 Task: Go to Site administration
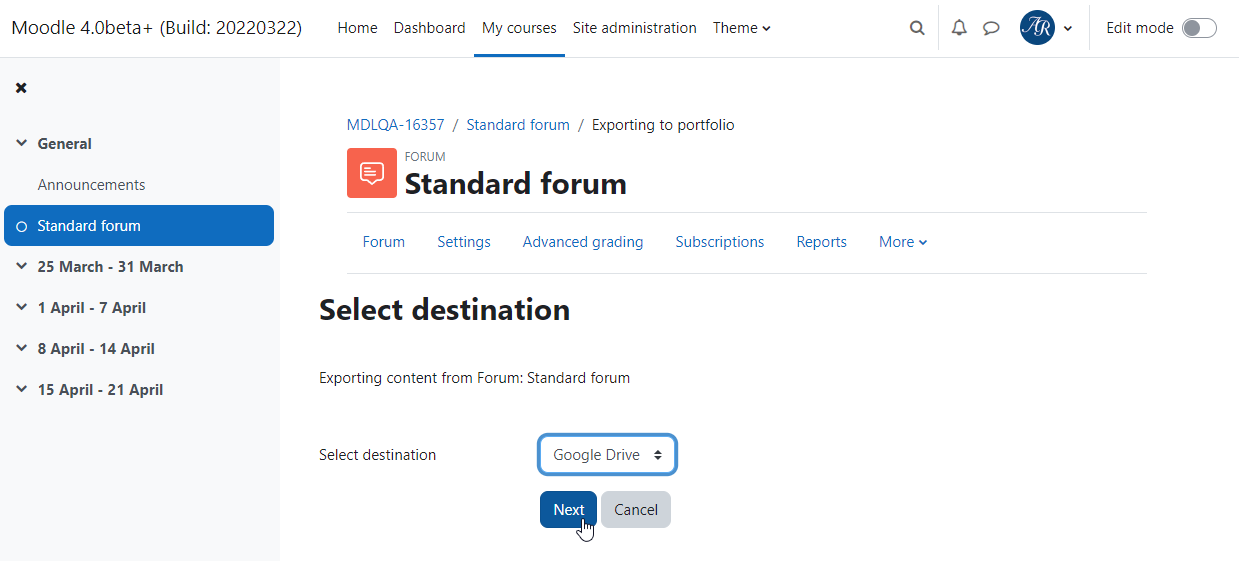pos(635,28)
